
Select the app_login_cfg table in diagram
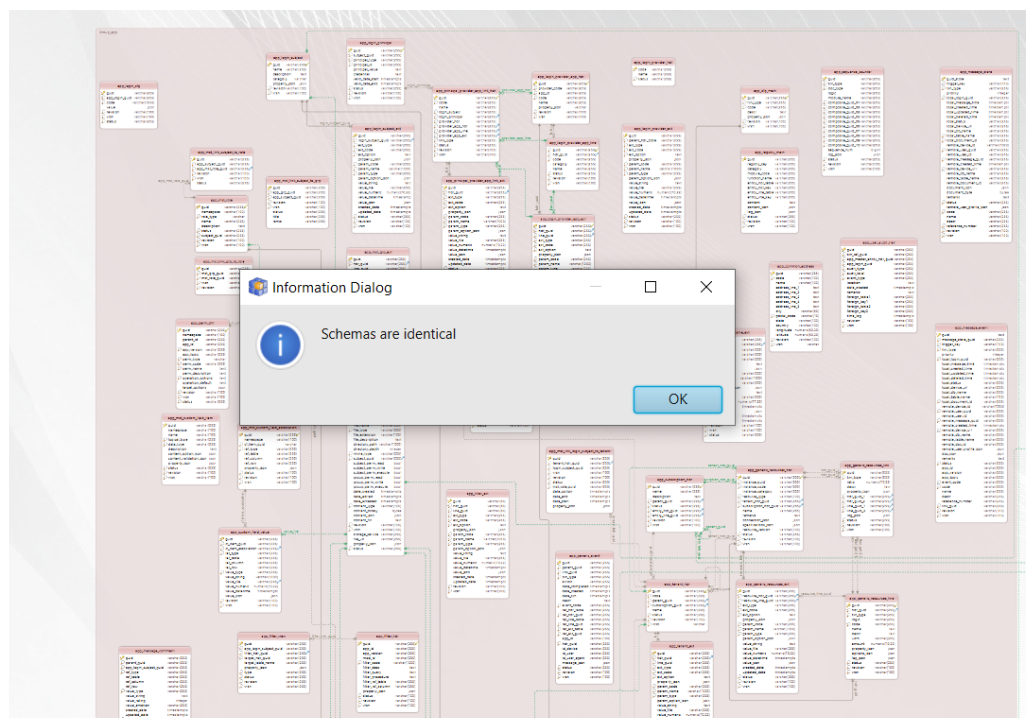128,105
